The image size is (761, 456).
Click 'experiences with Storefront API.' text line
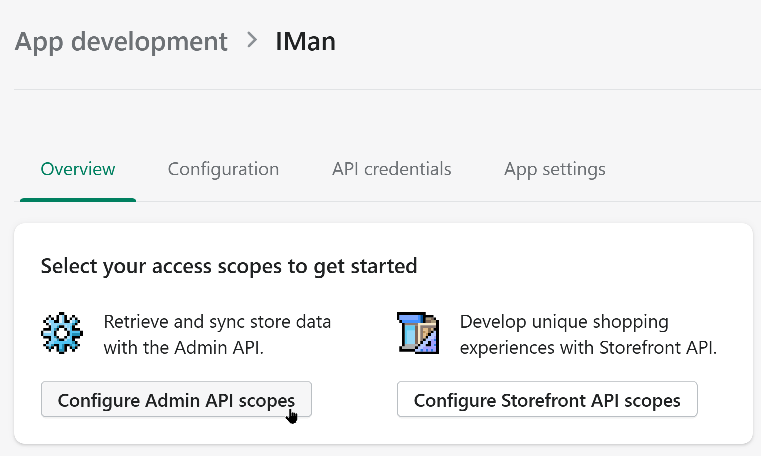pos(588,348)
